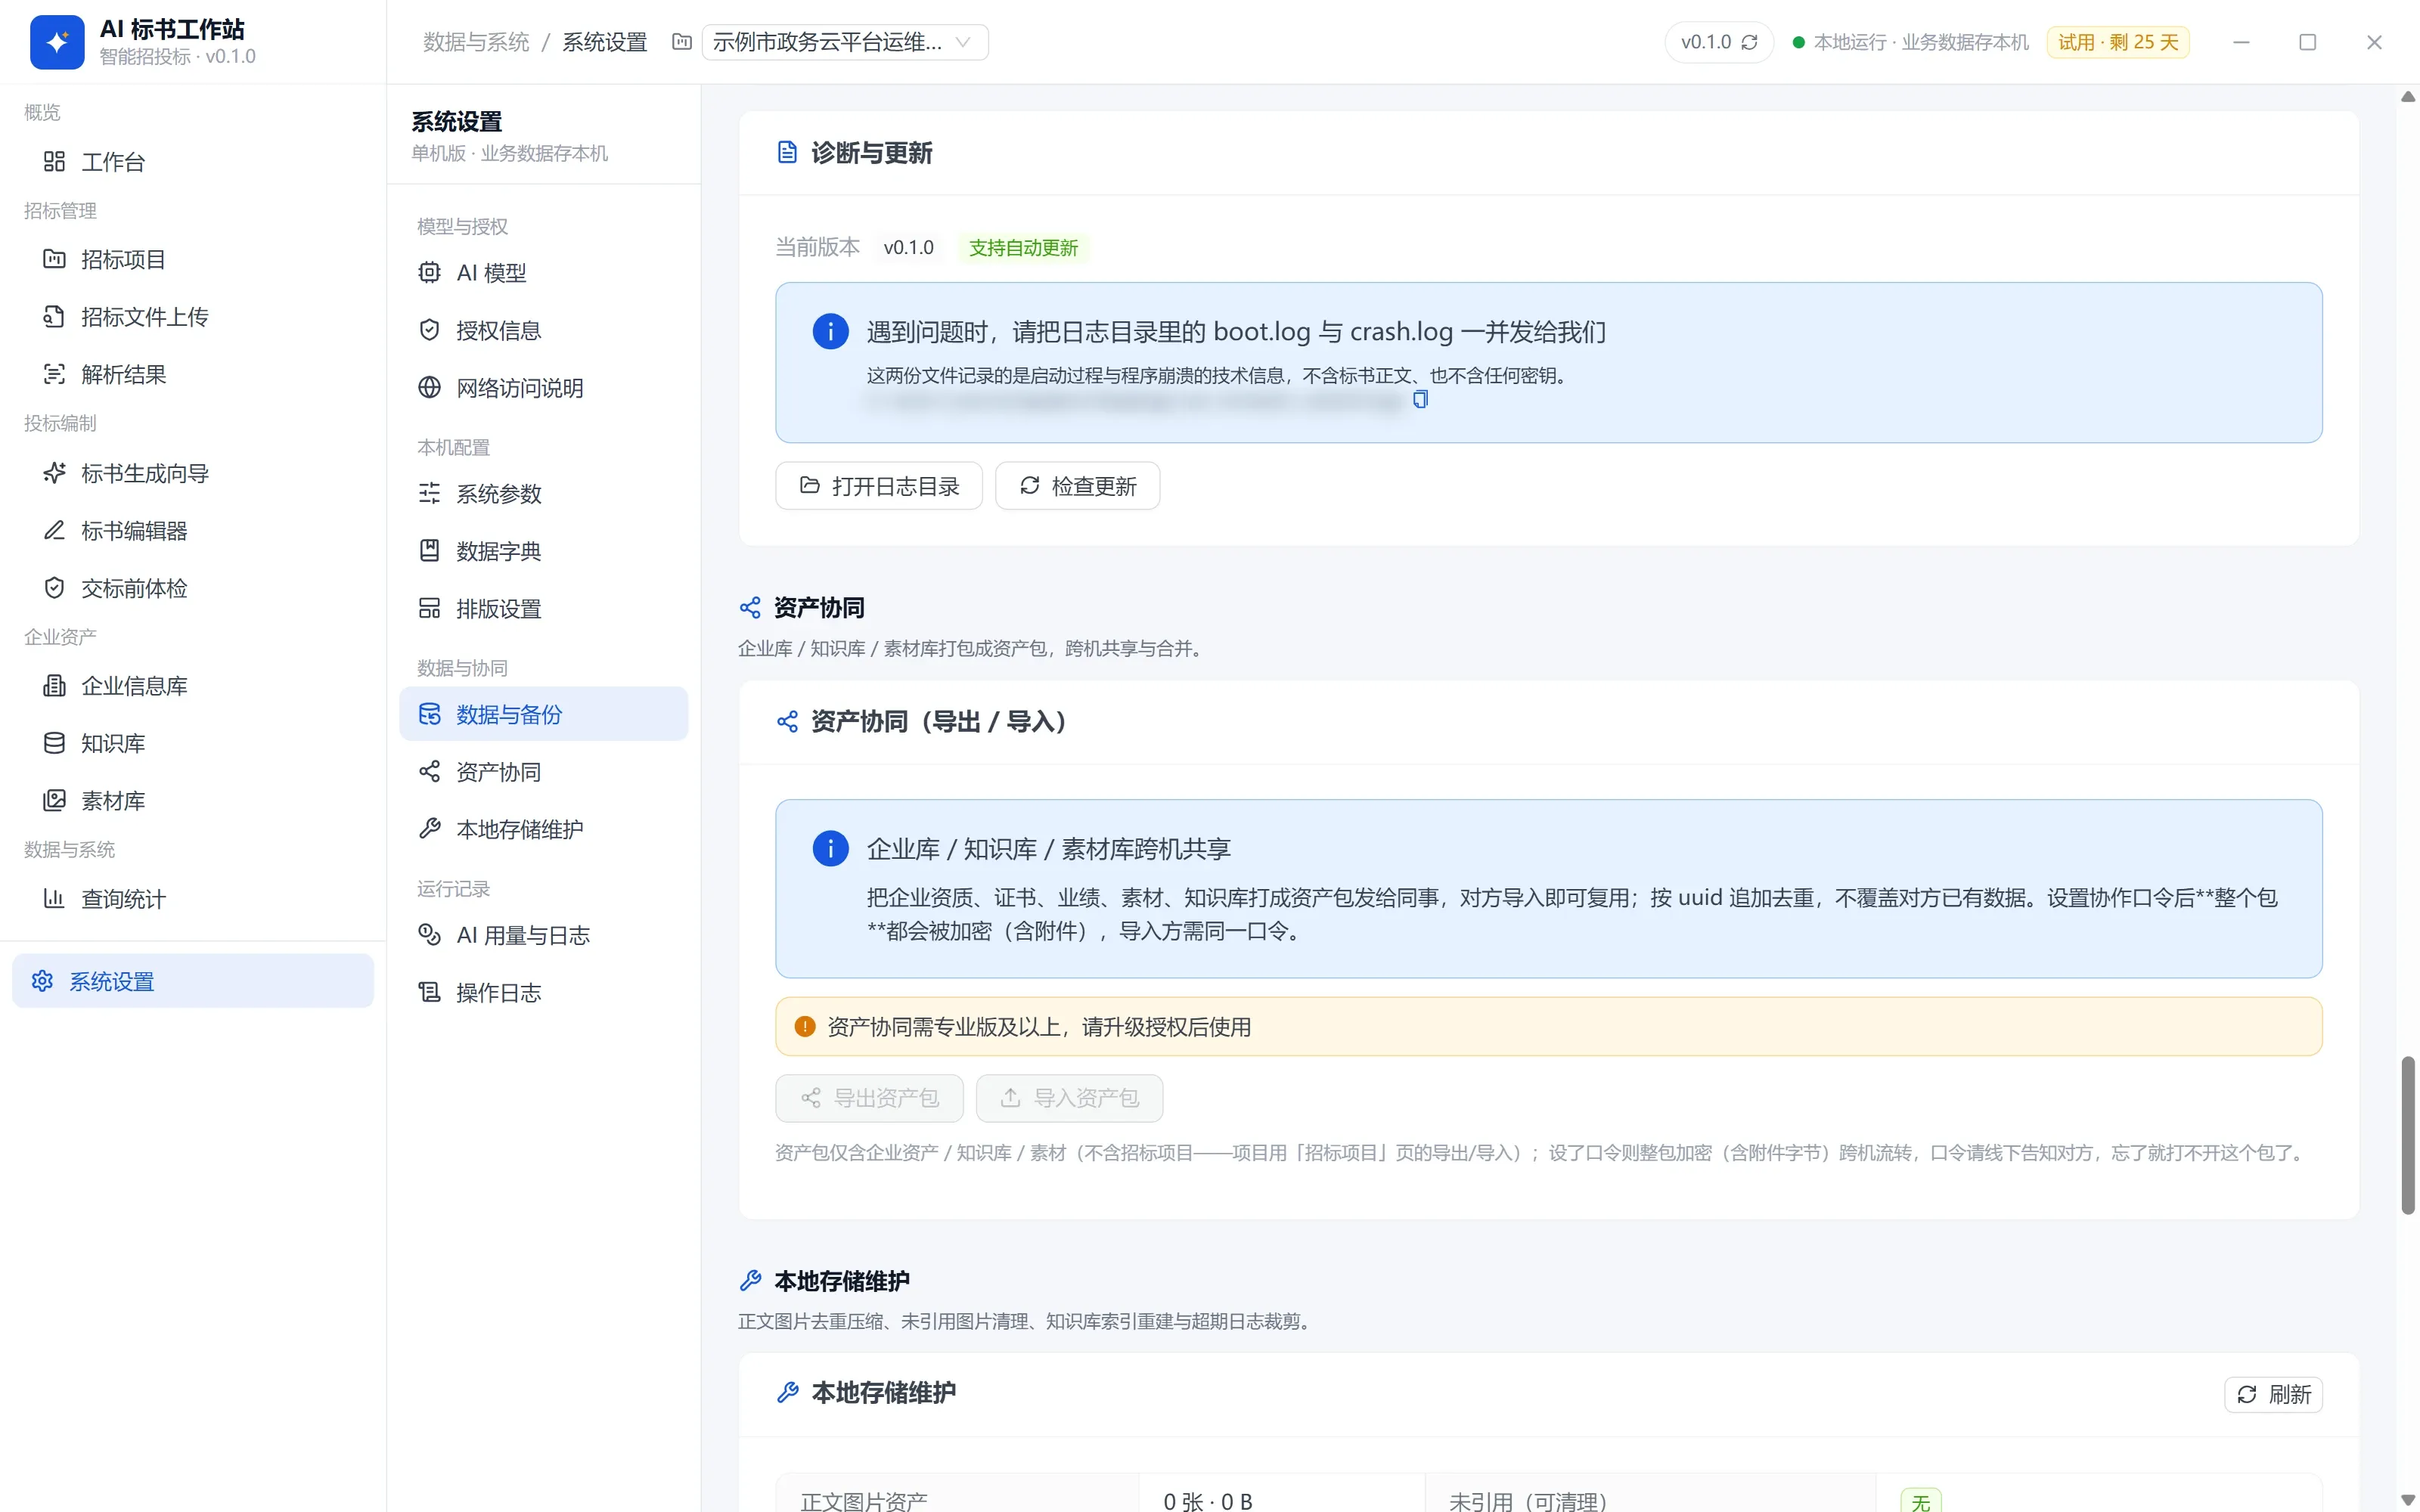Open 授权信息 settings section
2420x1512 pixels.
(x=543, y=330)
